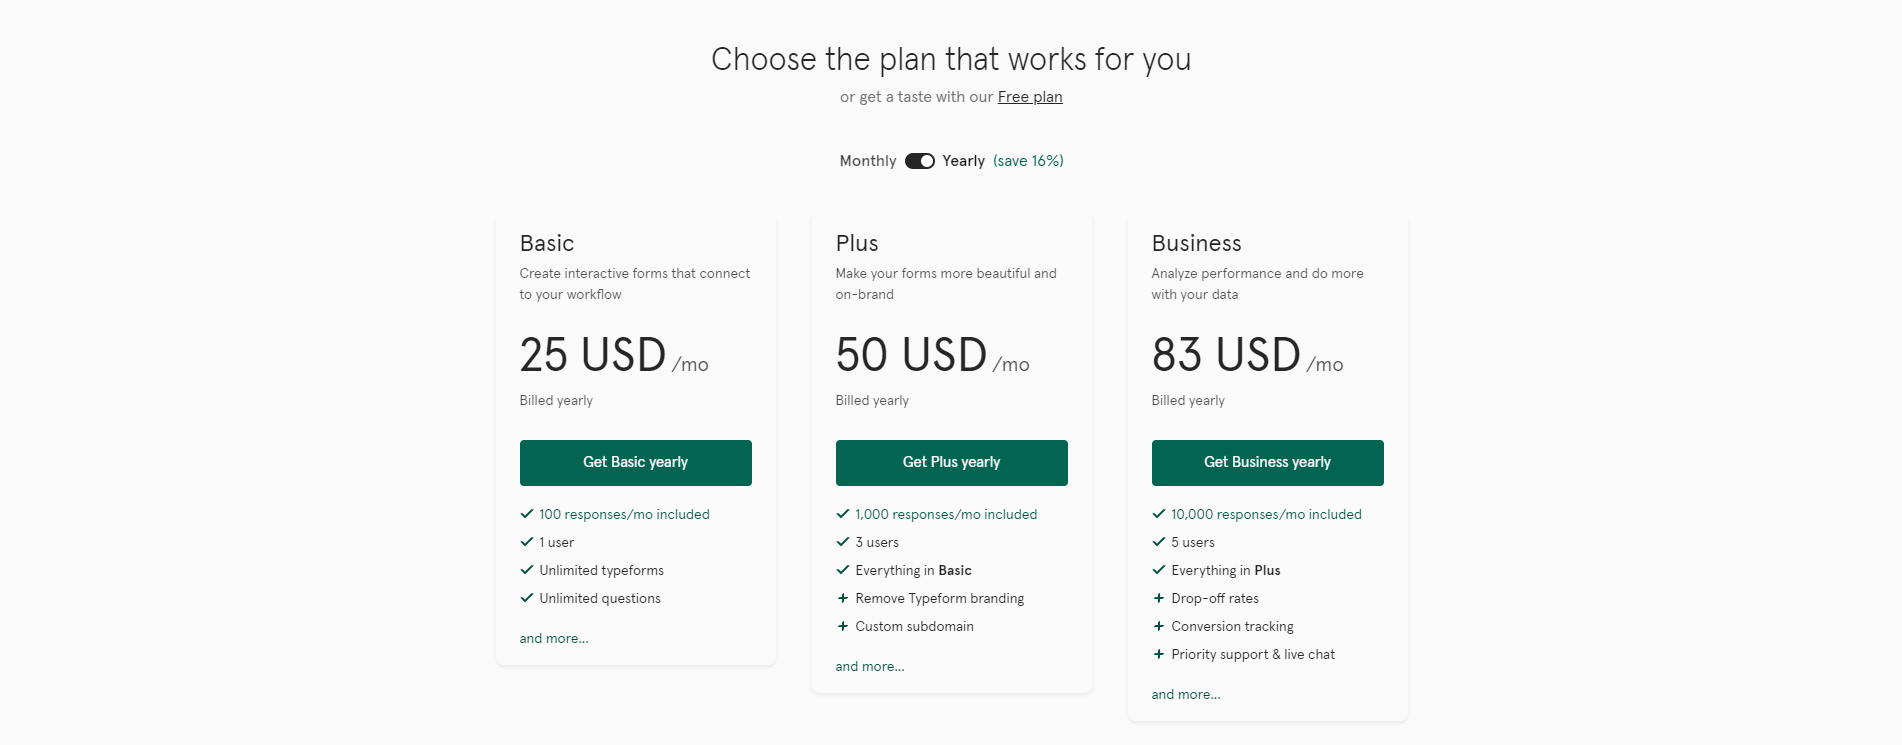Viewport: 1902px width, 745px height.
Task: Expand 'and more...' under the Business plan
Action: coord(1185,694)
